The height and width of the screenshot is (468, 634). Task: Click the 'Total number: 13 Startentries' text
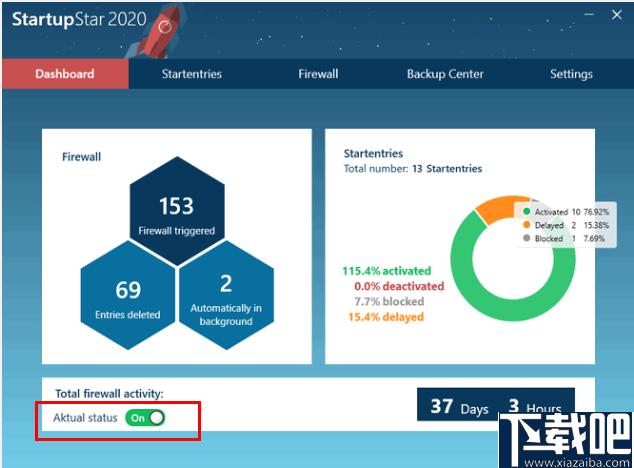click(413, 169)
